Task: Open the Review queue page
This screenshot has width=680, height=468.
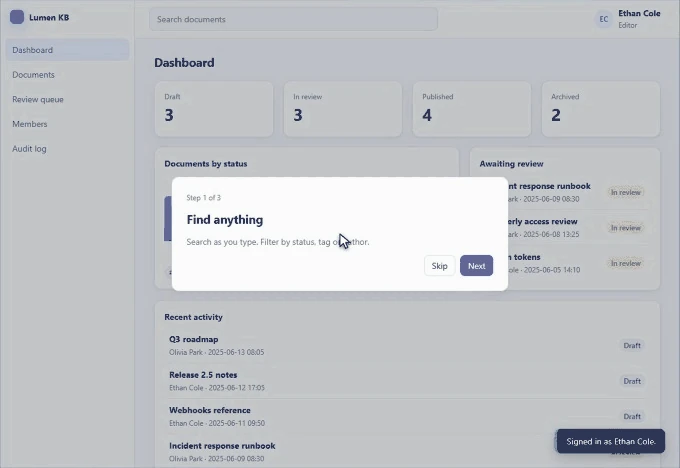Action: pyautogui.click(x=67, y=99)
